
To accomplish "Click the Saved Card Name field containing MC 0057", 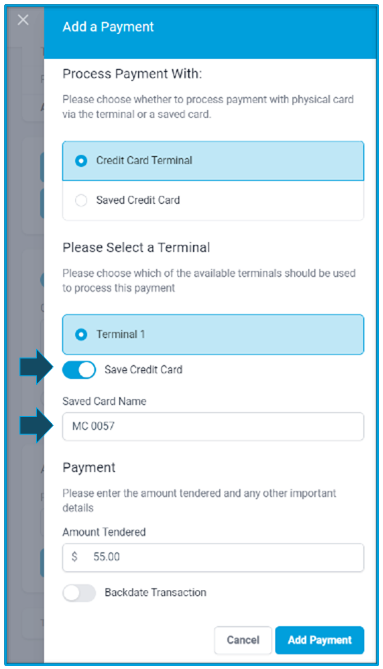I will [x=213, y=426].
